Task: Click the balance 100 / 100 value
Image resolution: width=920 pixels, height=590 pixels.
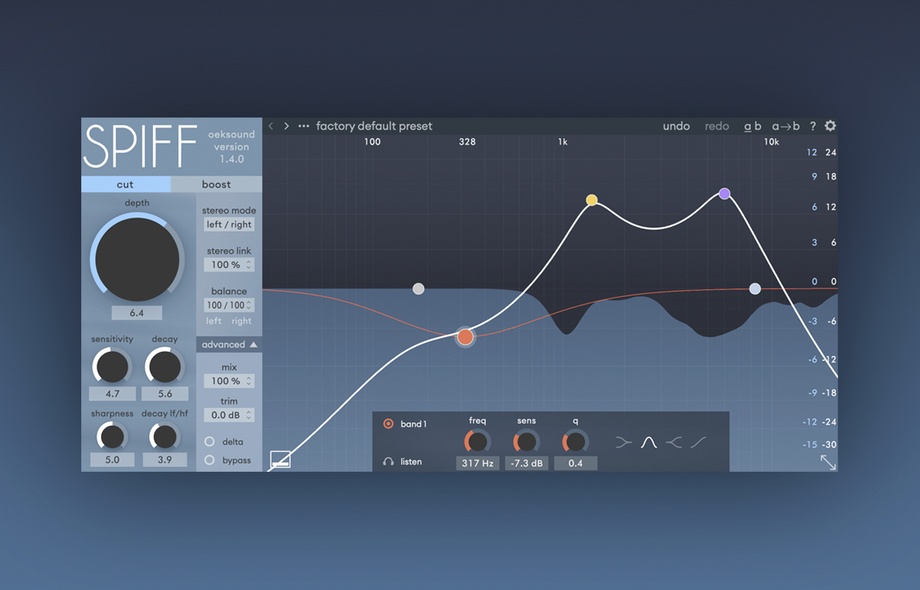Action: pyautogui.click(x=225, y=305)
